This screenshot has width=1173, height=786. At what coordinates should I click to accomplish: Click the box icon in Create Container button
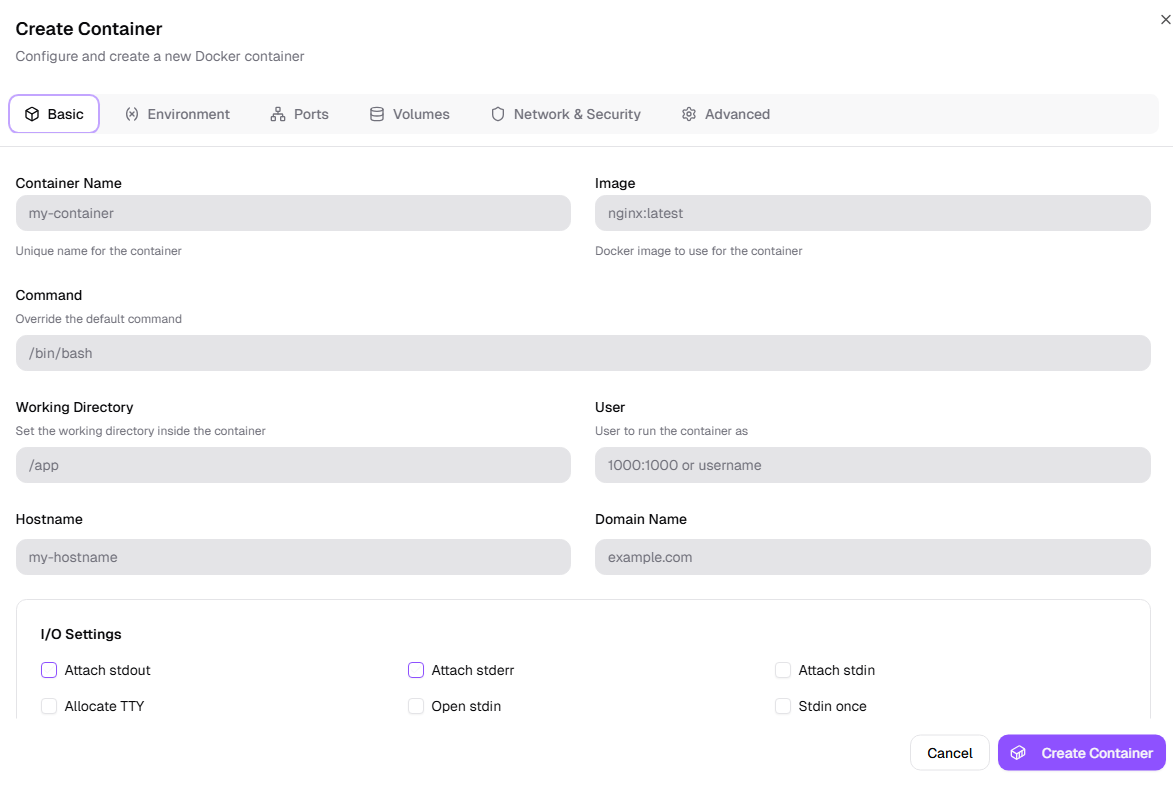coord(1018,753)
